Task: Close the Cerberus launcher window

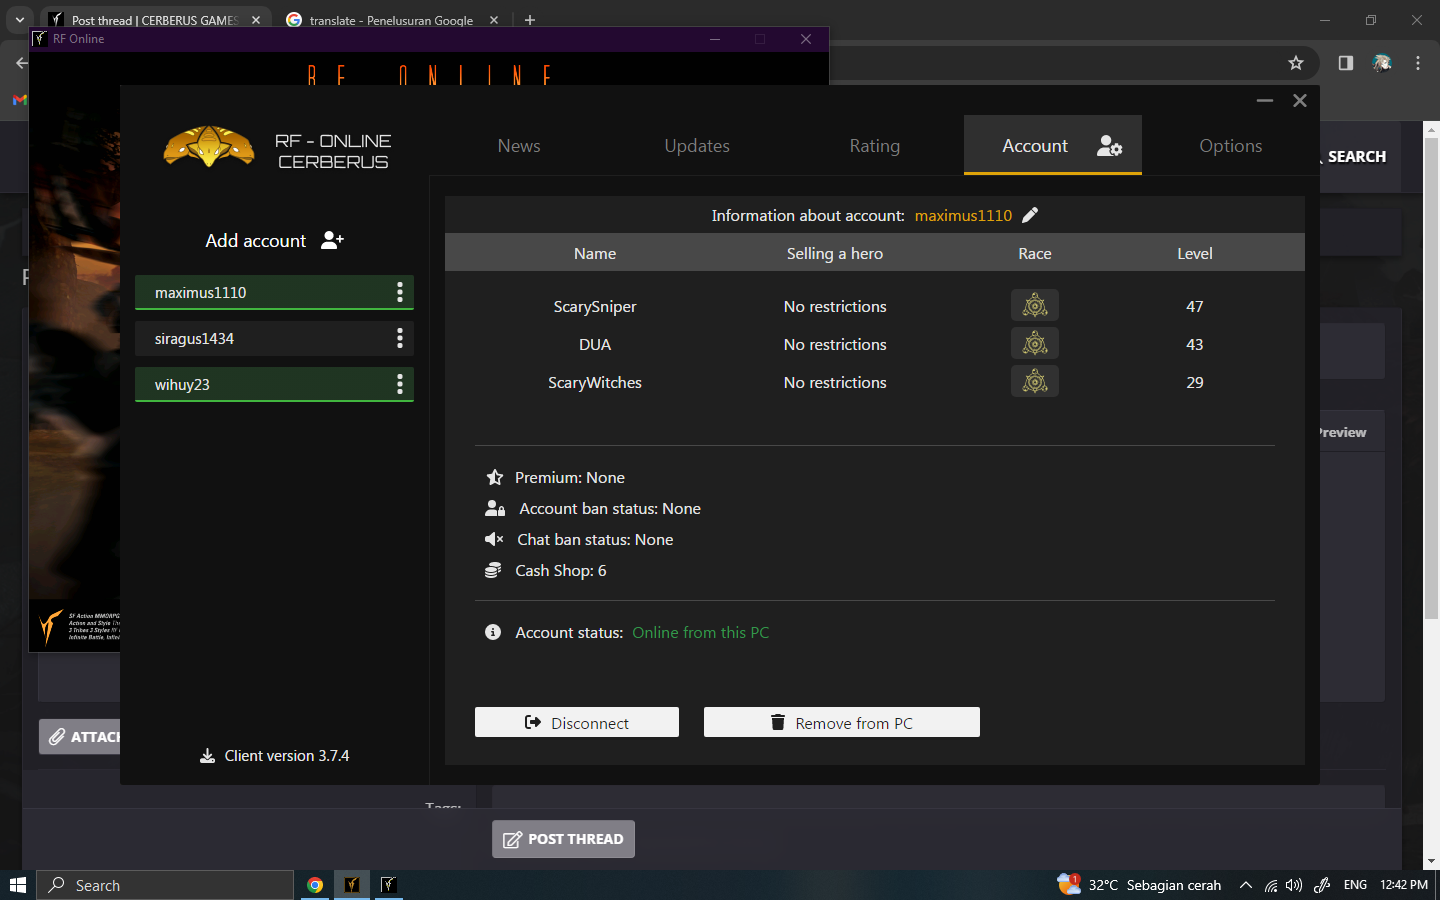Action: pos(1300,100)
